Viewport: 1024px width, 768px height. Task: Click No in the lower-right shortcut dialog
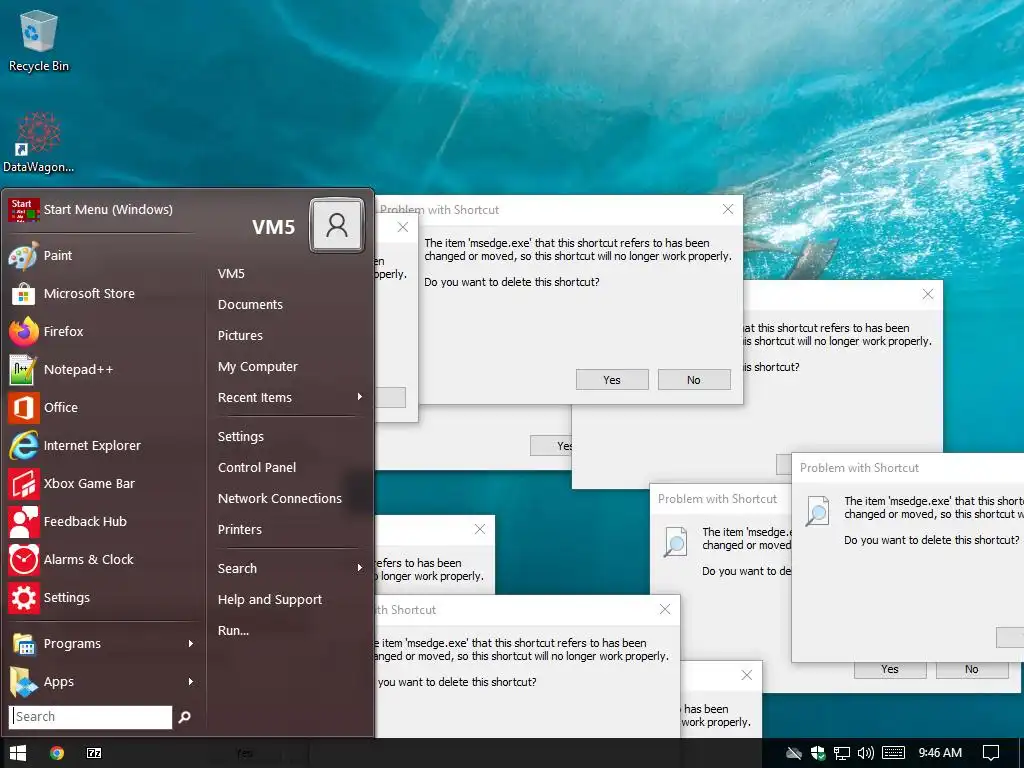[x=972, y=669]
